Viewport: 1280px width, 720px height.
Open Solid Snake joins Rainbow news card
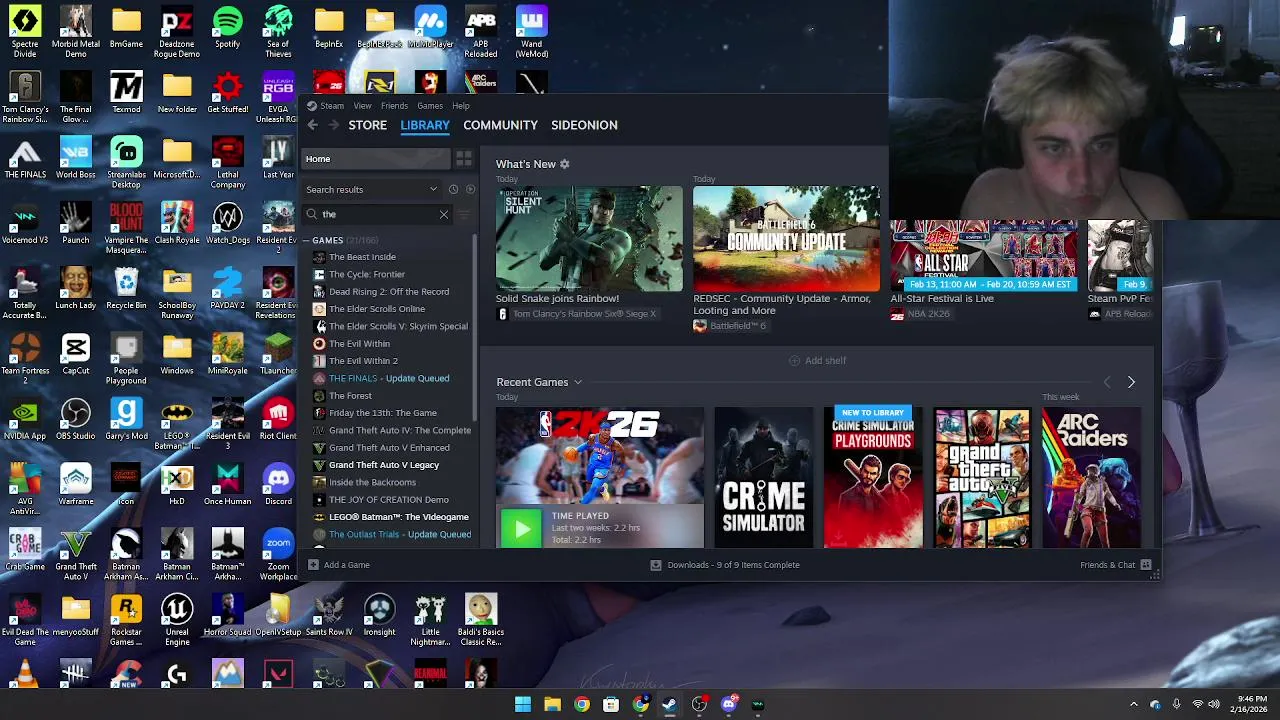click(589, 239)
